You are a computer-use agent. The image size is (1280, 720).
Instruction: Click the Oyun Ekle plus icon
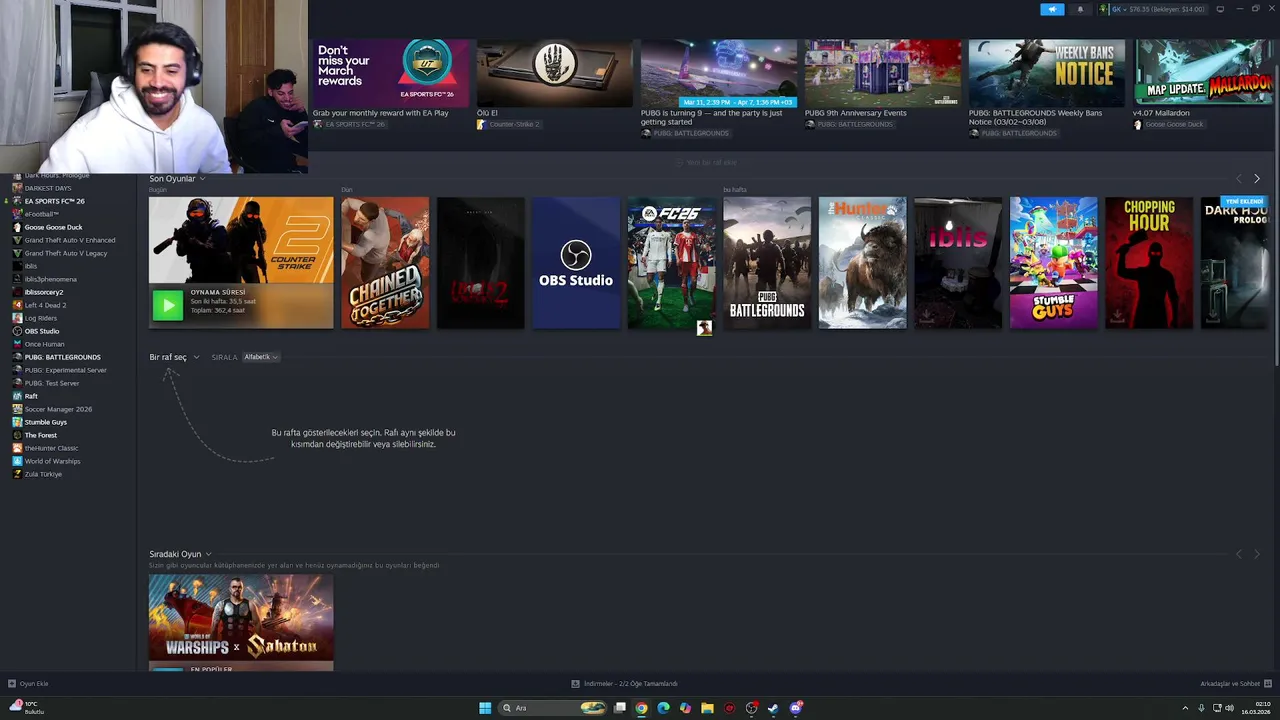click(12, 684)
